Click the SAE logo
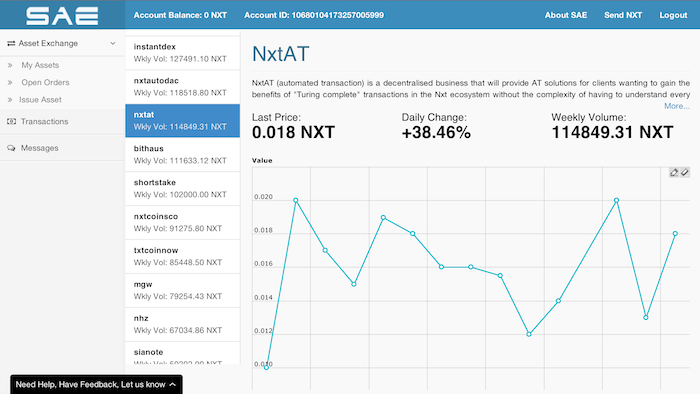 [62, 16]
